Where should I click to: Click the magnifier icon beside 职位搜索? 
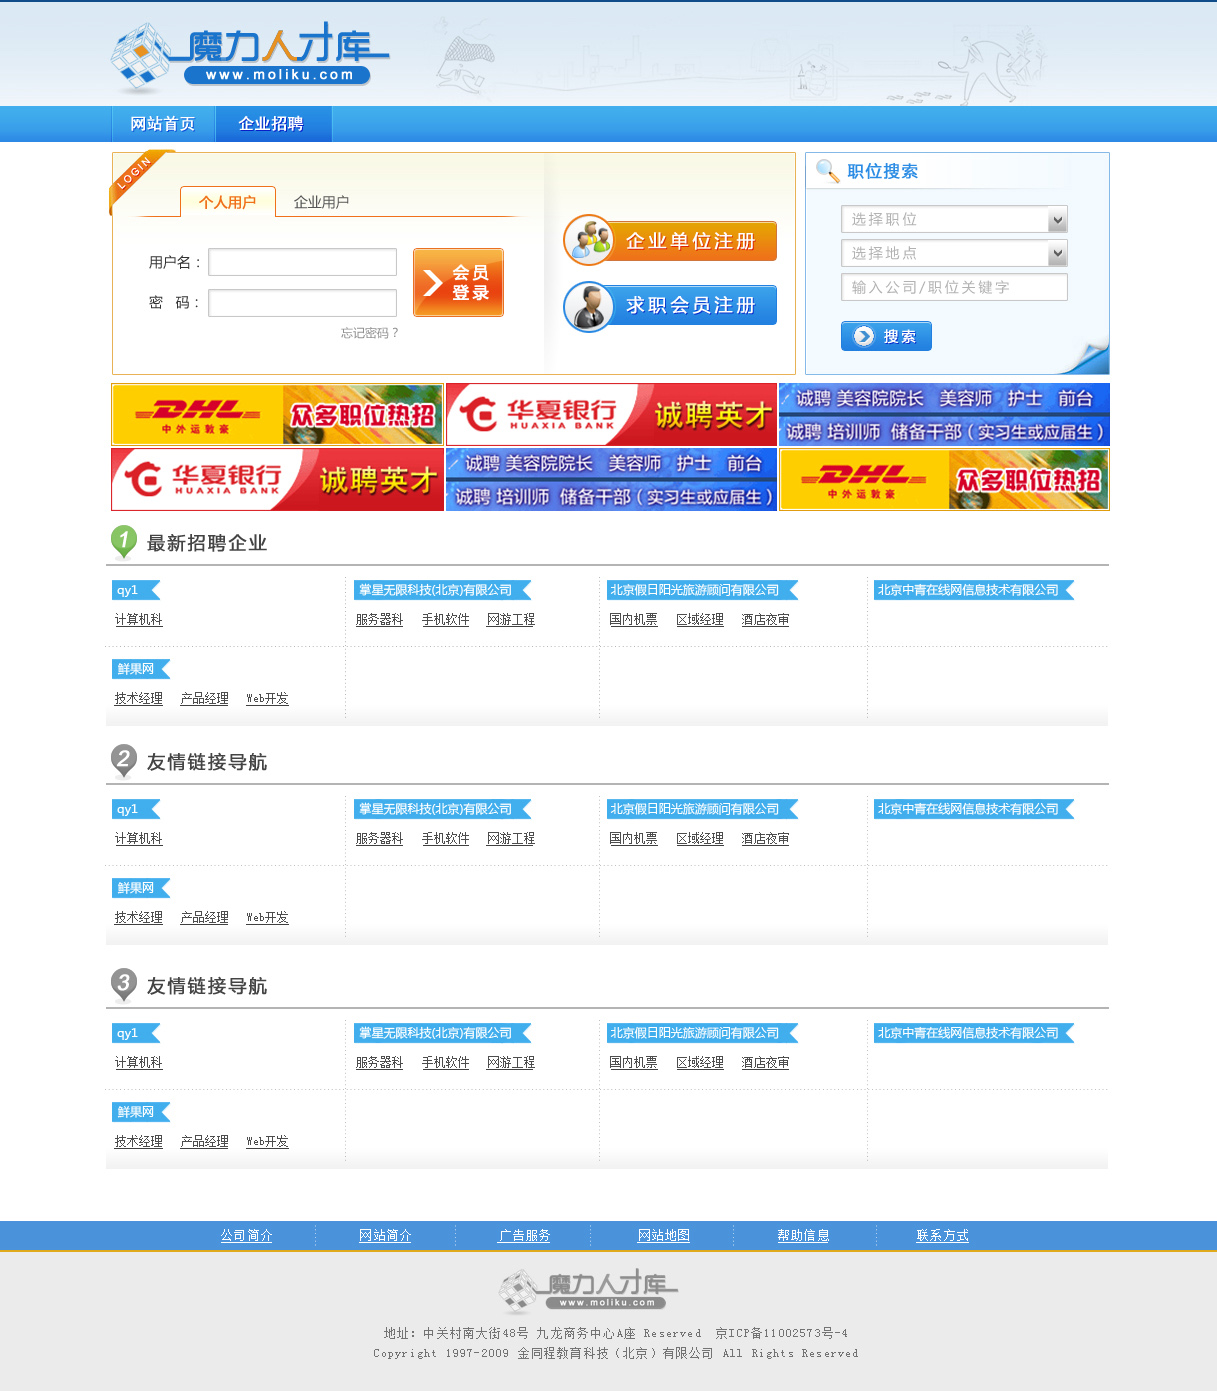(x=827, y=171)
